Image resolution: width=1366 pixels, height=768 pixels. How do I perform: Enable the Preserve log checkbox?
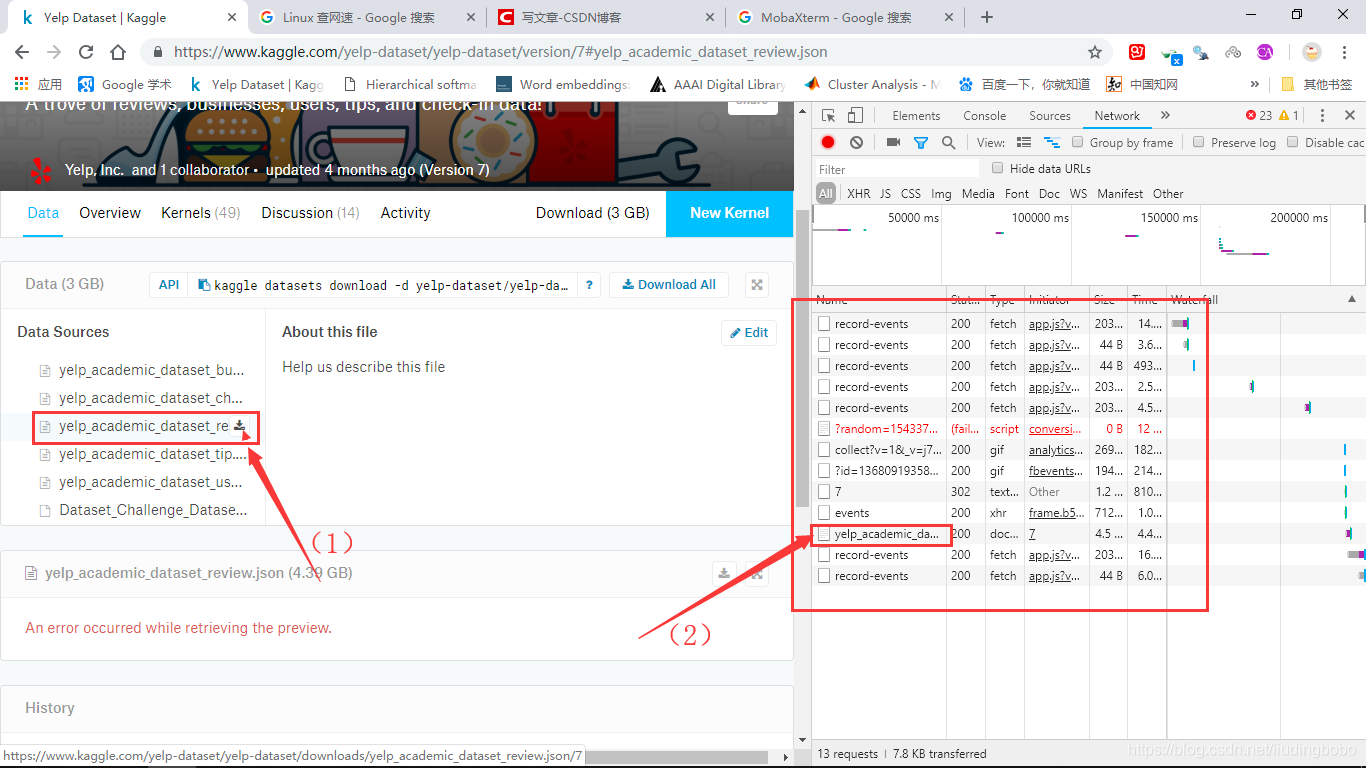pyautogui.click(x=1199, y=142)
